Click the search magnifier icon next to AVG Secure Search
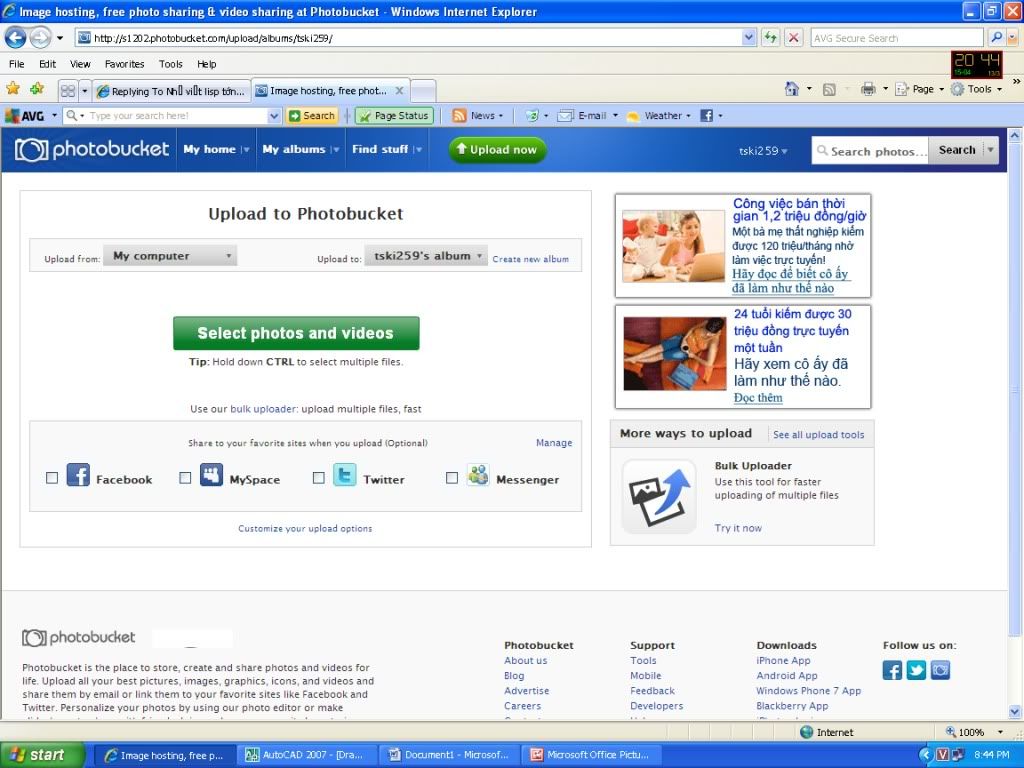The width and height of the screenshot is (1024, 768). [x=996, y=38]
